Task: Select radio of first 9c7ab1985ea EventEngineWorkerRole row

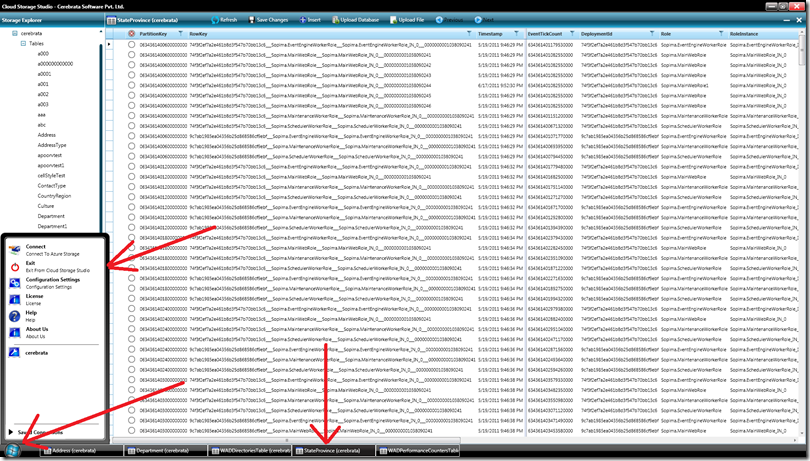Action: point(132,136)
